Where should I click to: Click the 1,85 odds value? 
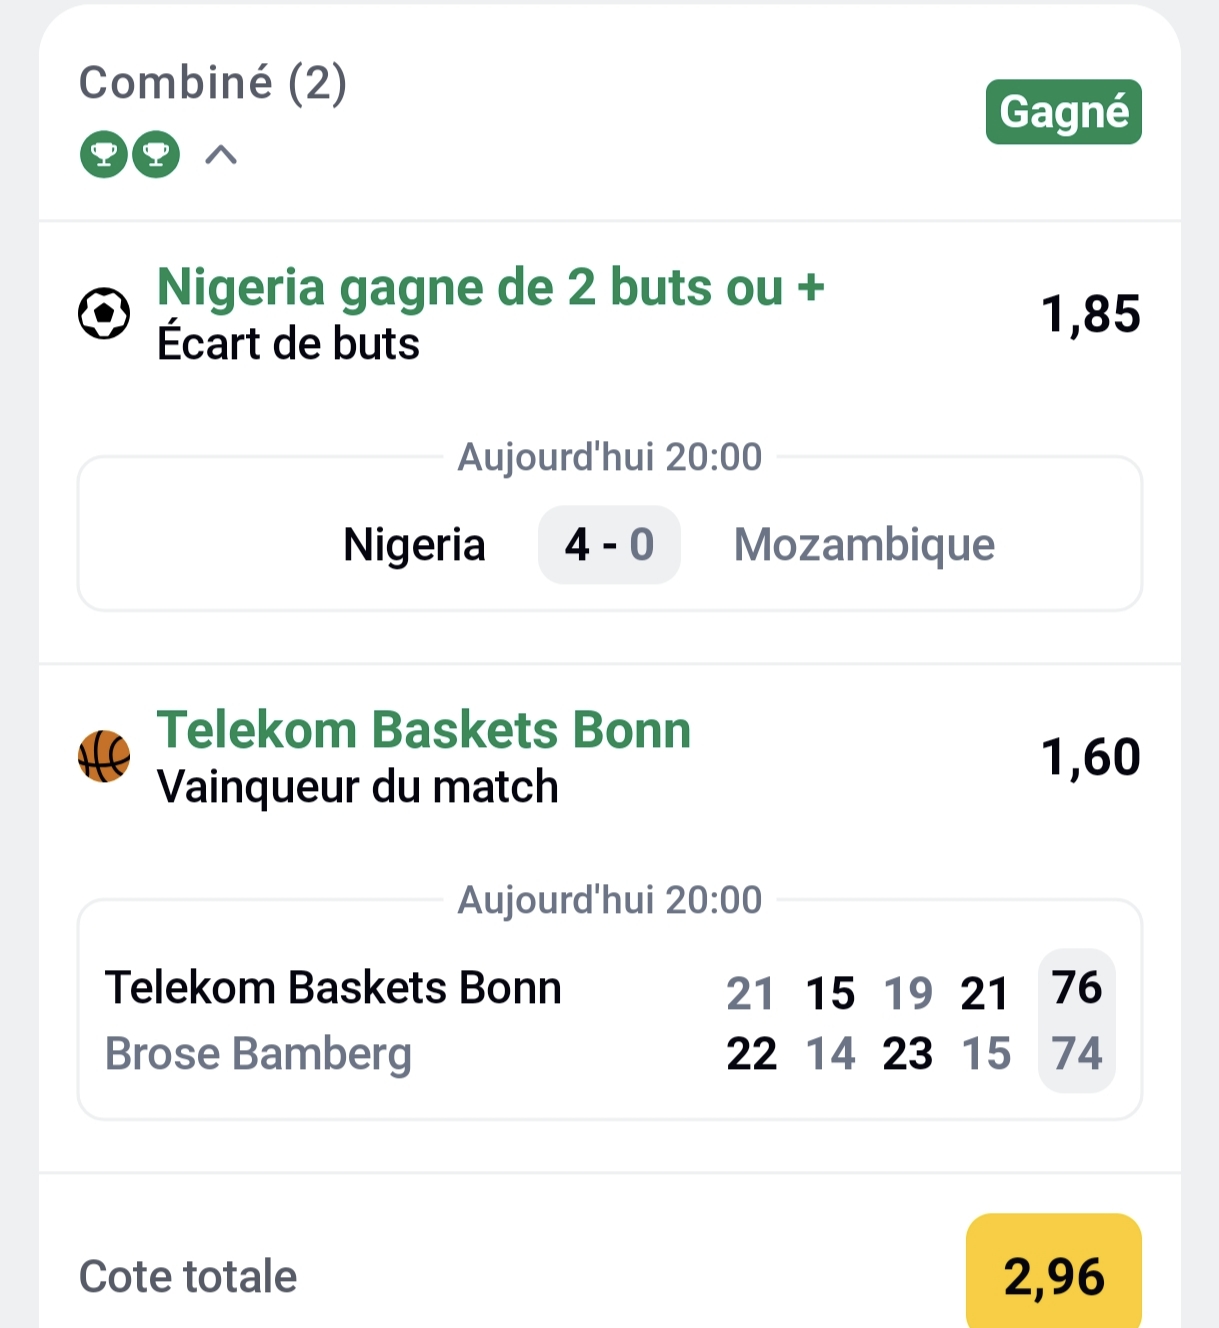1090,314
